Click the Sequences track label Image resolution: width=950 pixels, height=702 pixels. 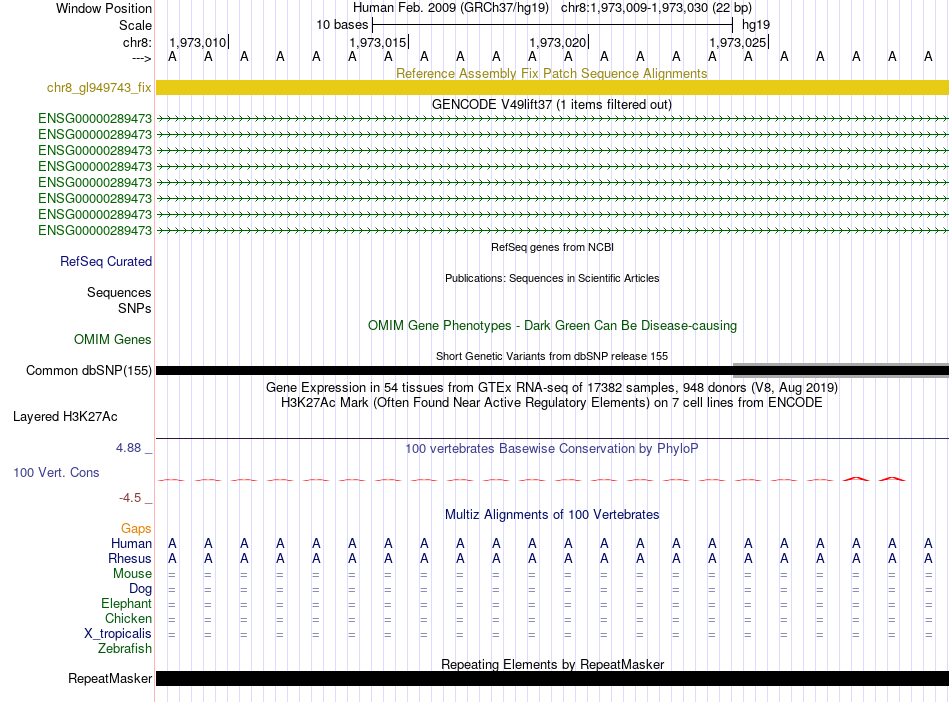point(119,293)
